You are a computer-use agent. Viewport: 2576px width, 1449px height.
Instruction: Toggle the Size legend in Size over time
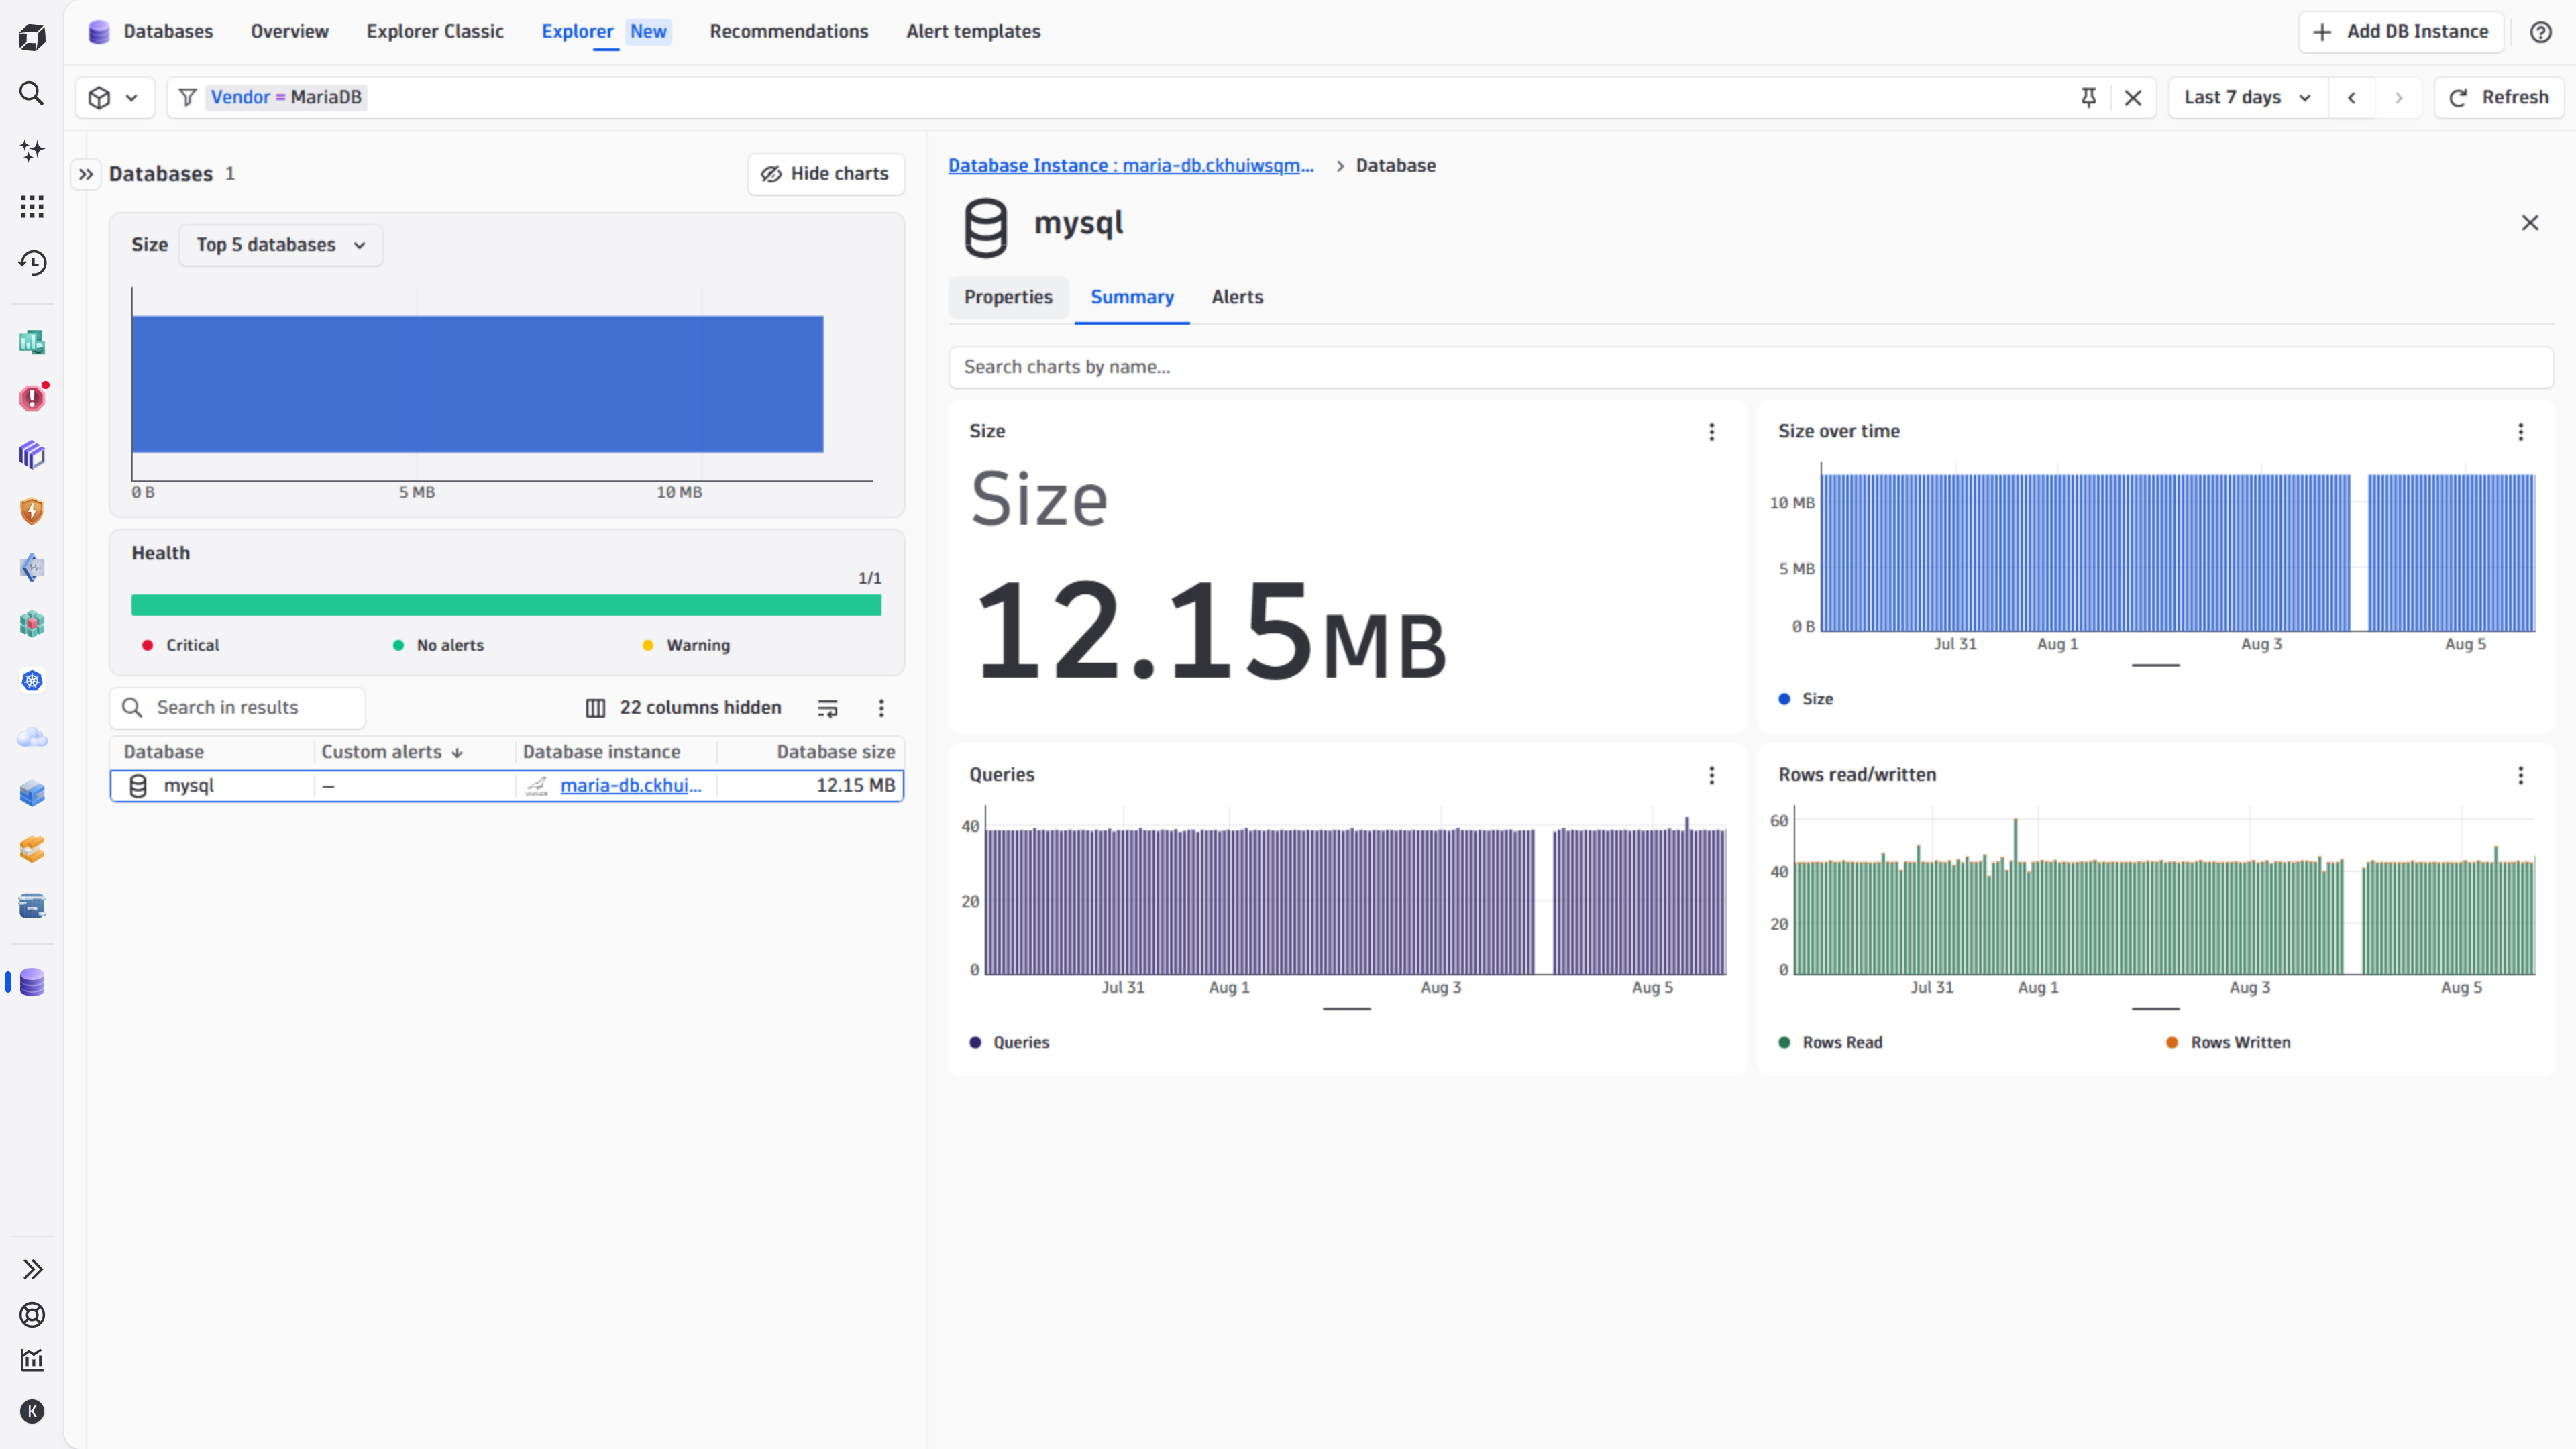pyautogui.click(x=1806, y=699)
